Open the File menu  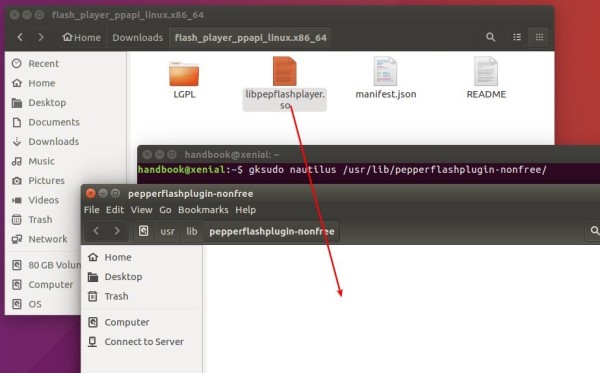(91, 210)
